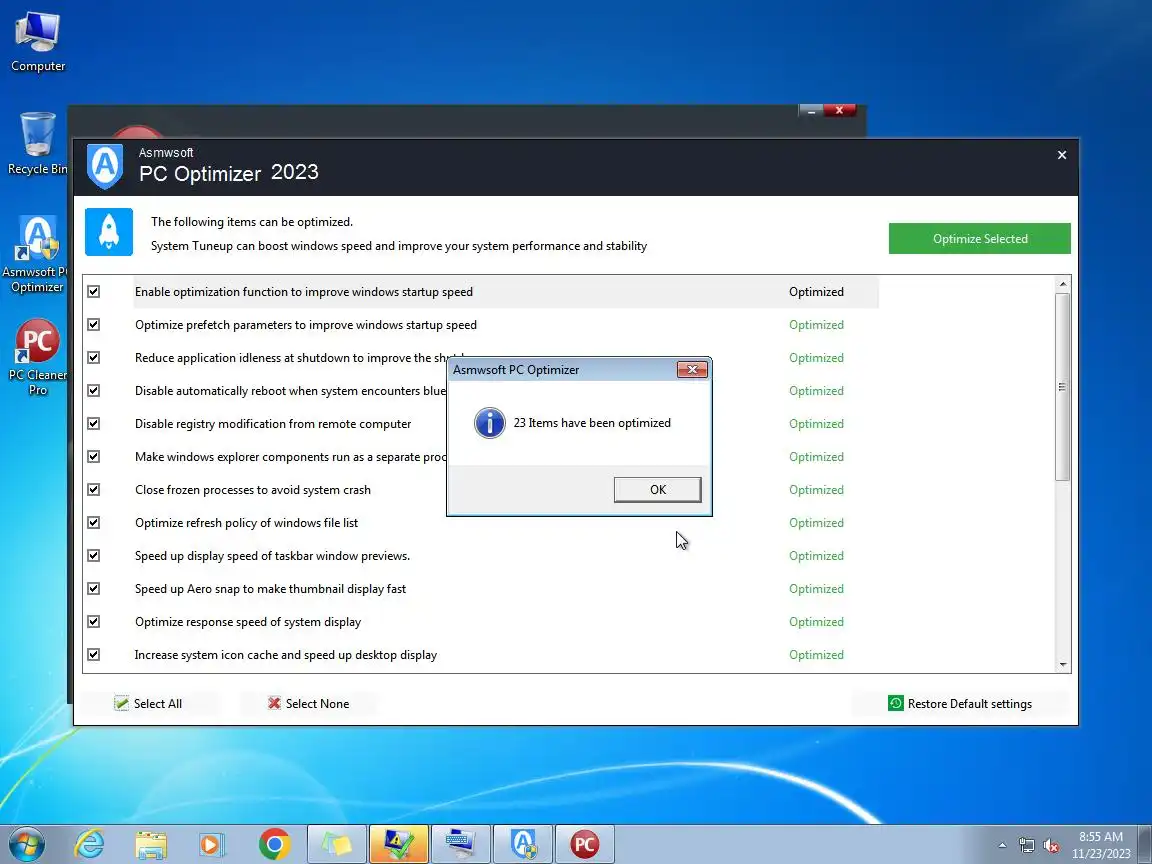Click the green restore clock icon
The image size is (1152, 864).
tap(896, 703)
